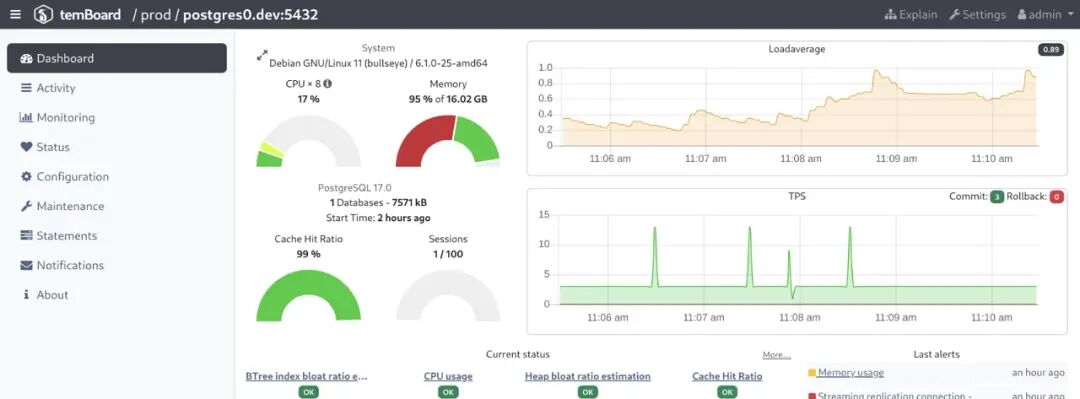
Task: Open the About page
Action: tap(116, 295)
